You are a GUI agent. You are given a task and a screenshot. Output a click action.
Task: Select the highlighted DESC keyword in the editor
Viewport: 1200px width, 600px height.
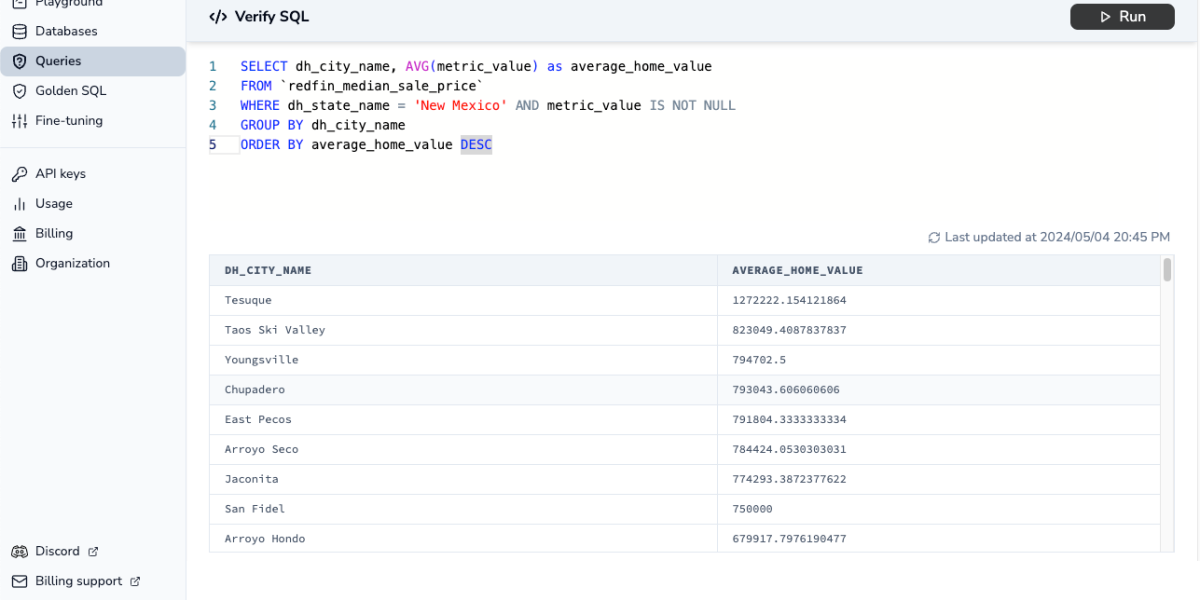click(x=476, y=144)
